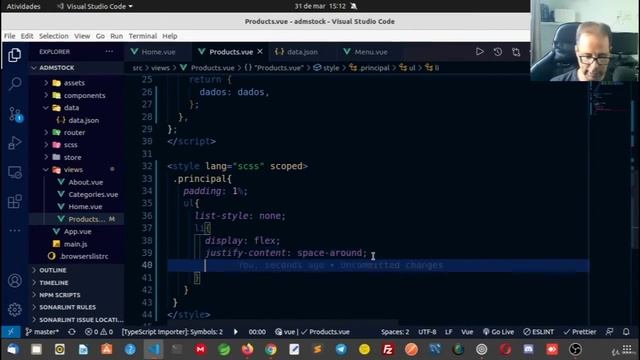Open the Run and Debug view
Image resolution: width=640 pixels, height=360 pixels.
coord(15,143)
